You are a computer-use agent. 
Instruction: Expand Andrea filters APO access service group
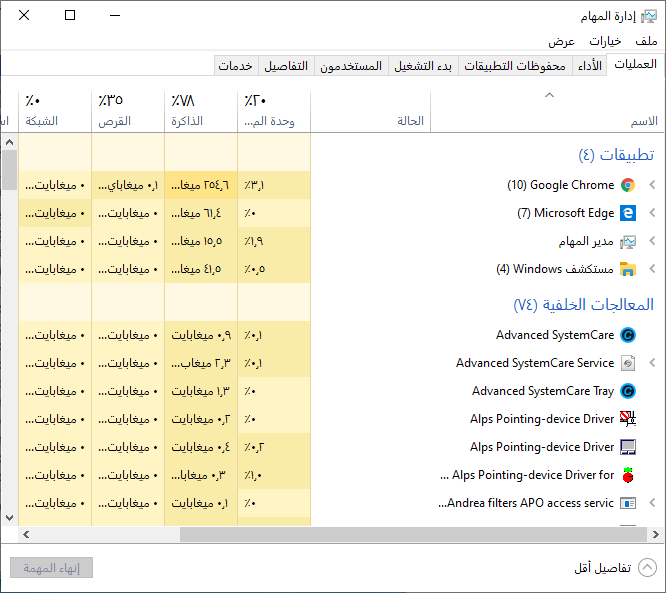point(653,503)
